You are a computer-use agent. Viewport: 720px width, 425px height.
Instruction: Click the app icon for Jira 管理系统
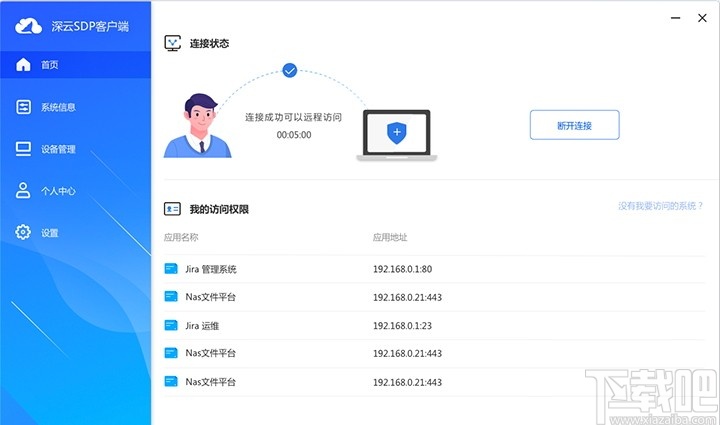171,268
